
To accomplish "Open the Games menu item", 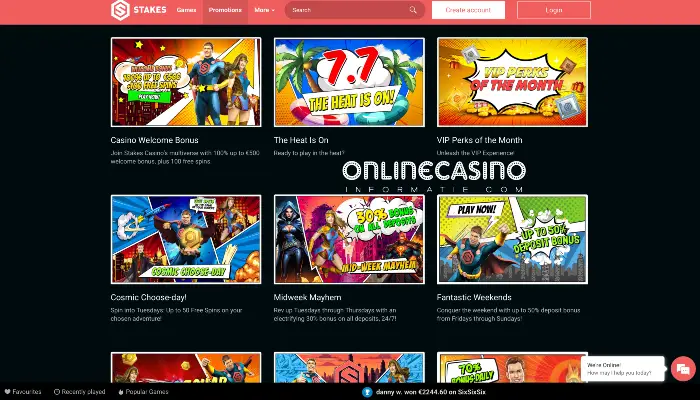I will coord(186,10).
